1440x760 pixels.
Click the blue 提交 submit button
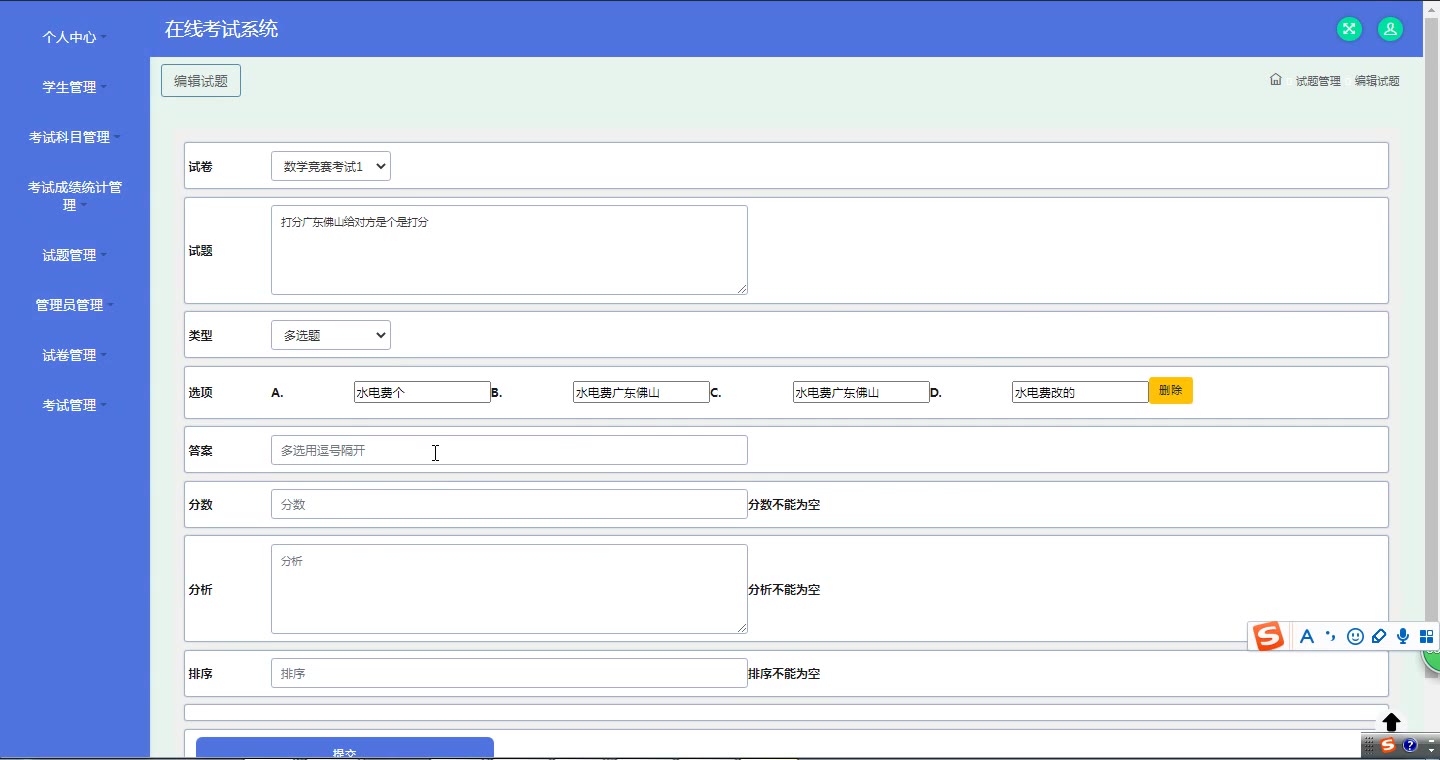coord(345,749)
